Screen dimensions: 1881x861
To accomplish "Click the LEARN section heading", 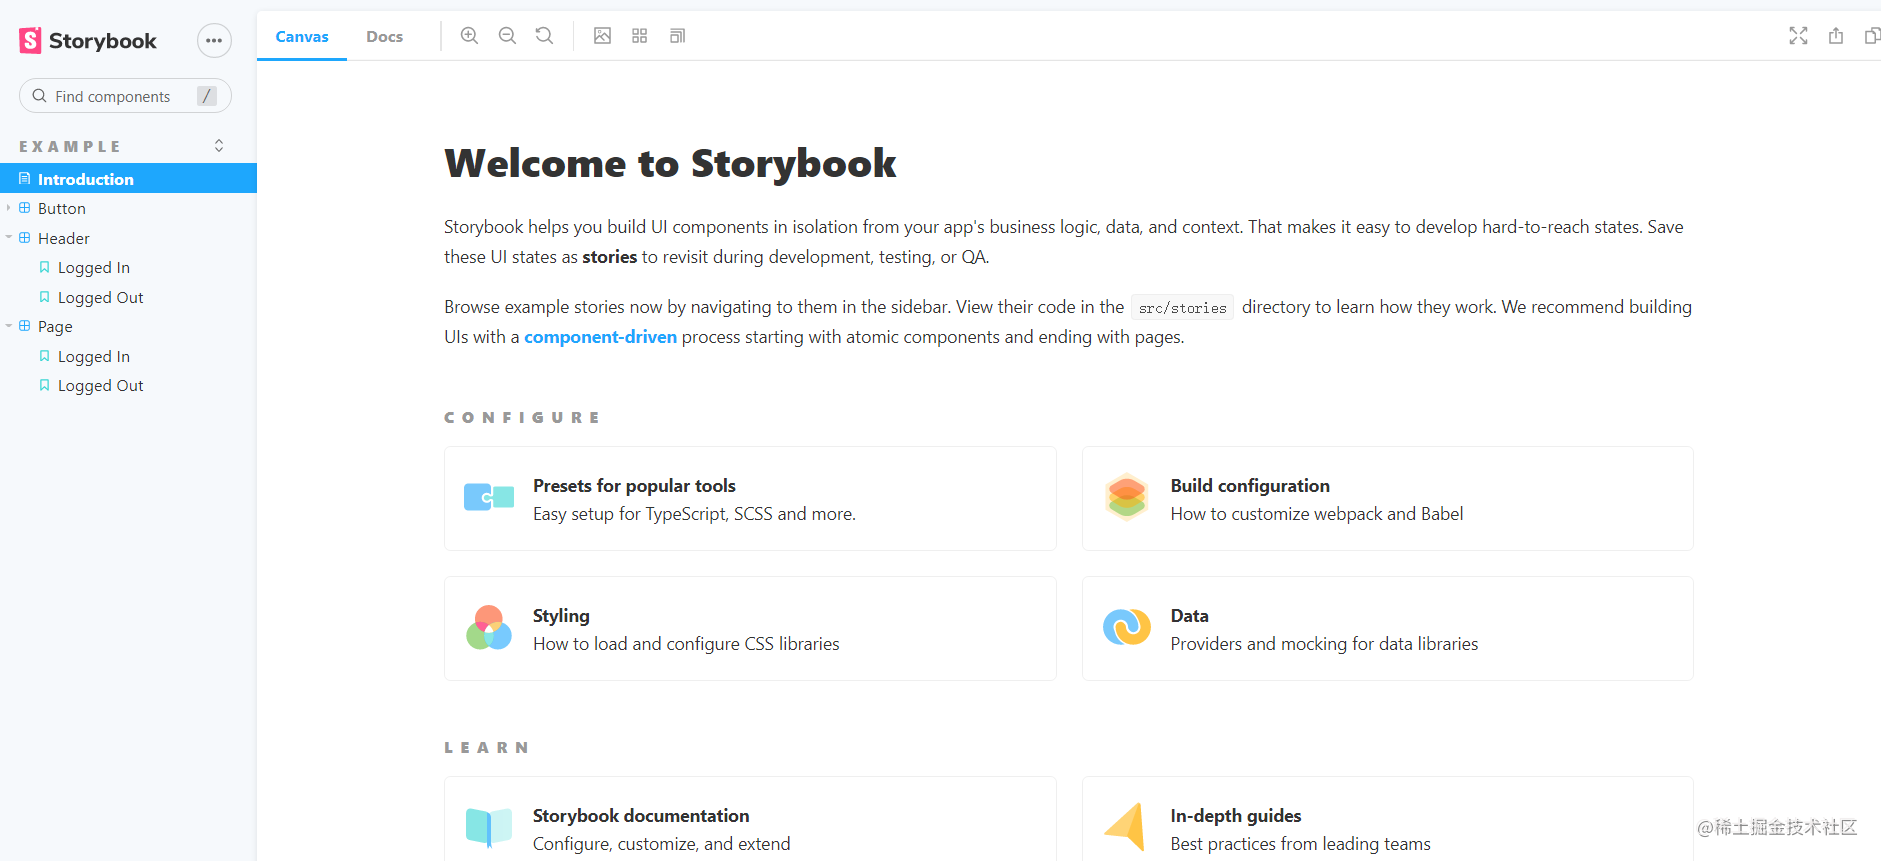I will click(x=487, y=748).
